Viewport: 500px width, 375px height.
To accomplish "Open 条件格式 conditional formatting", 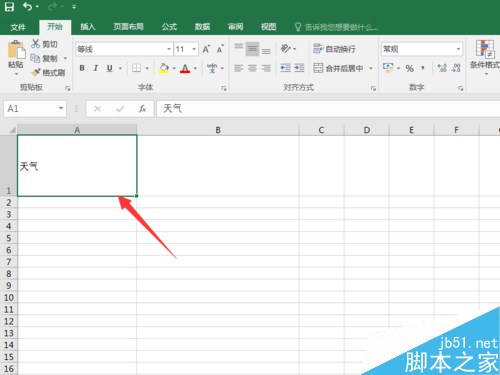I will [485, 57].
